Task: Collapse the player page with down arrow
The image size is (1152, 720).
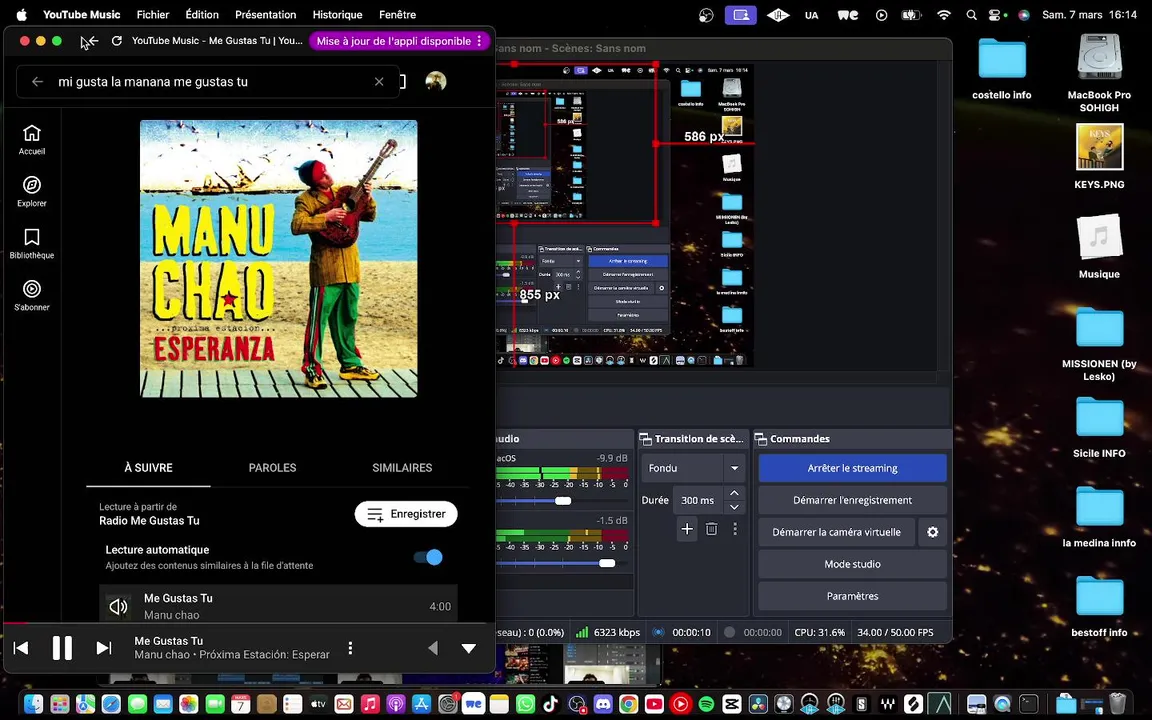Action: tap(469, 648)
